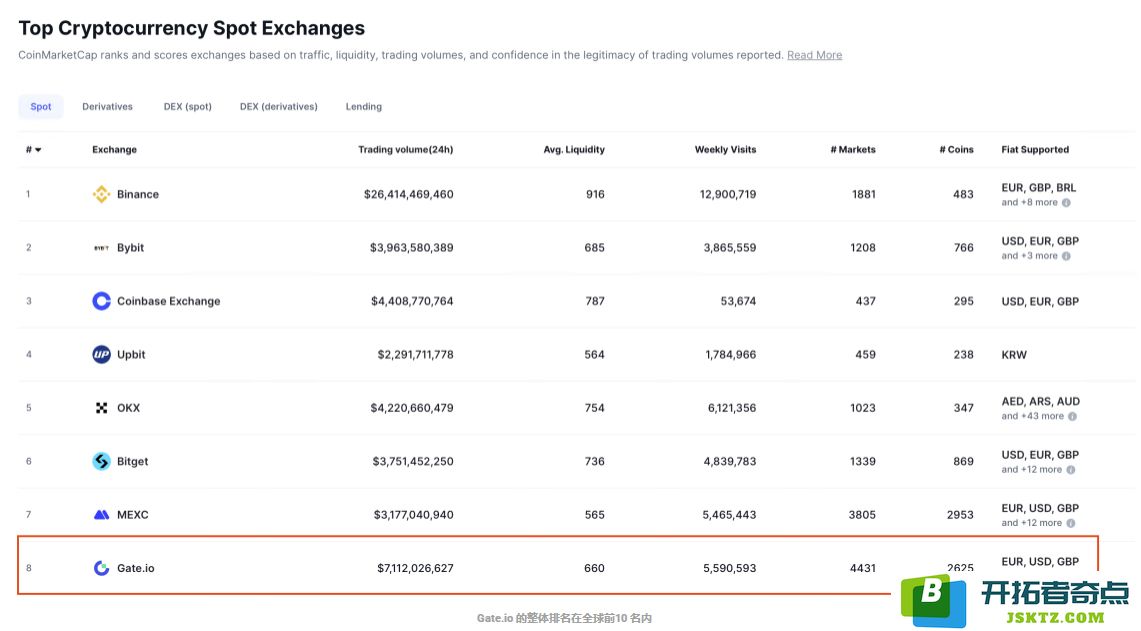Open fiat info icon in Bybit row
Image resolution: width=1141 pixels, height=631 pixels.
[x=1066, y=255]
